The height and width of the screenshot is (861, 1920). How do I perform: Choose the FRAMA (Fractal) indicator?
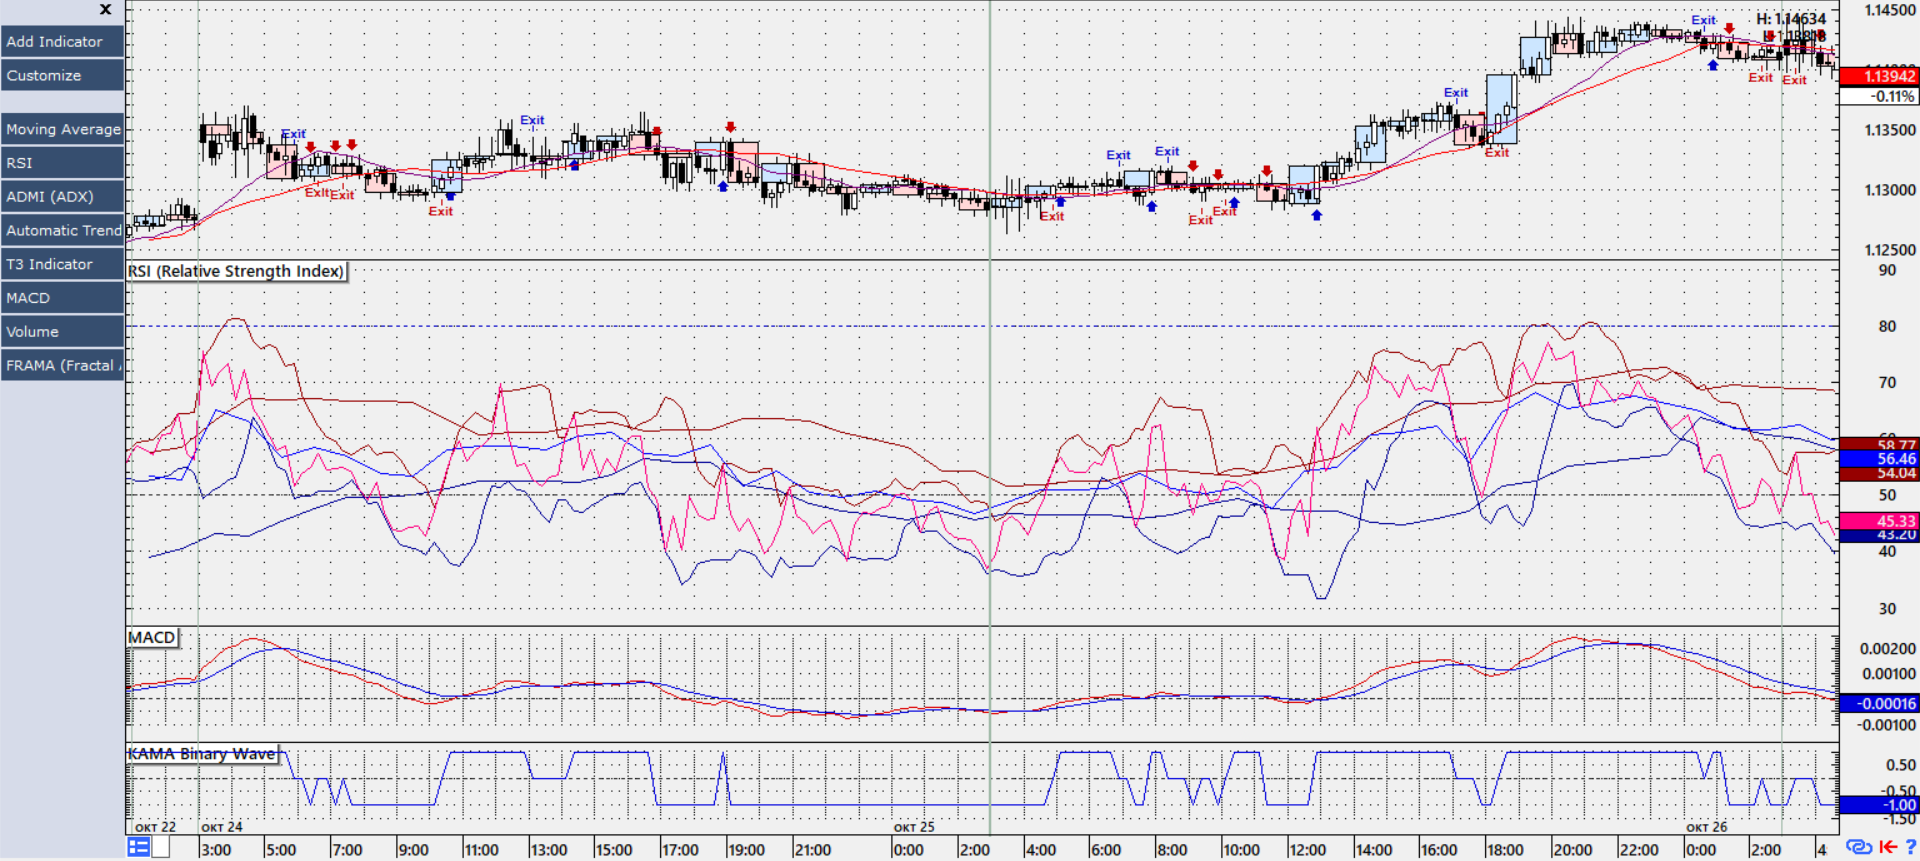[x=62, y=366]
